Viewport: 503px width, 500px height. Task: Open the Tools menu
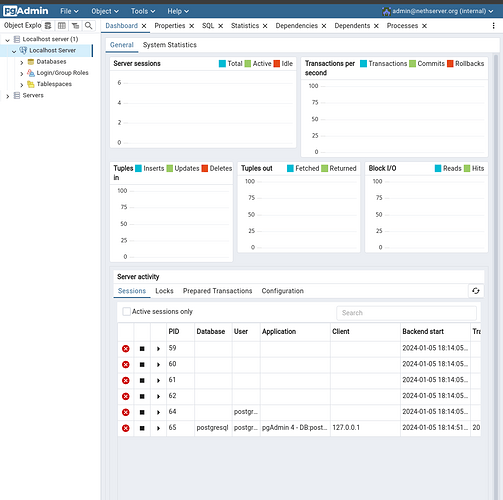coord(143,11)
